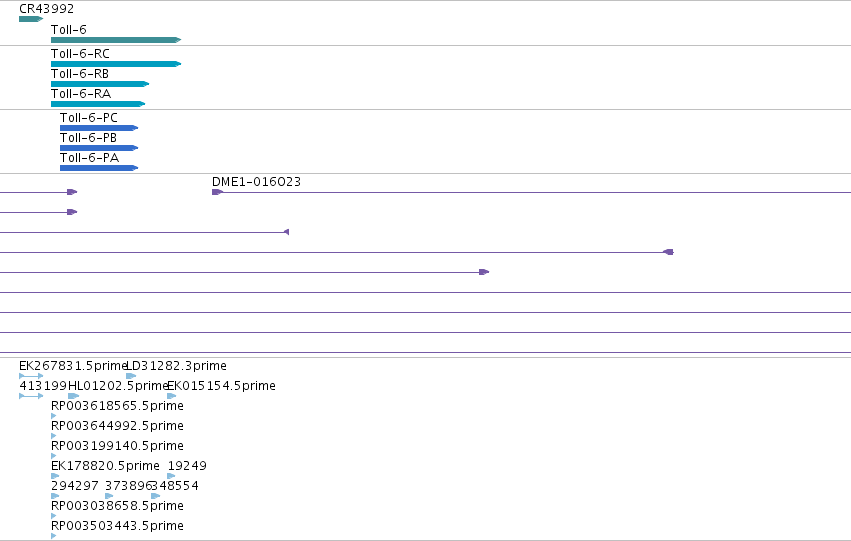851x541 pixels.
Task: Click the CR43992 gene bar
Action: (x=31, y=19)
